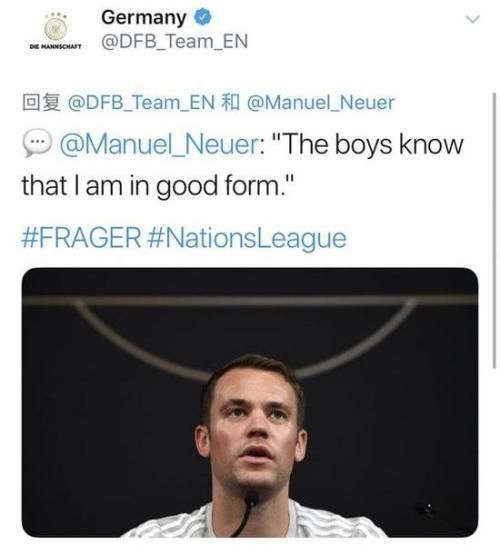Viewport: 500px width, 545px height.
Task: Click the 和 text between the mentions
Action: (230, 103)
